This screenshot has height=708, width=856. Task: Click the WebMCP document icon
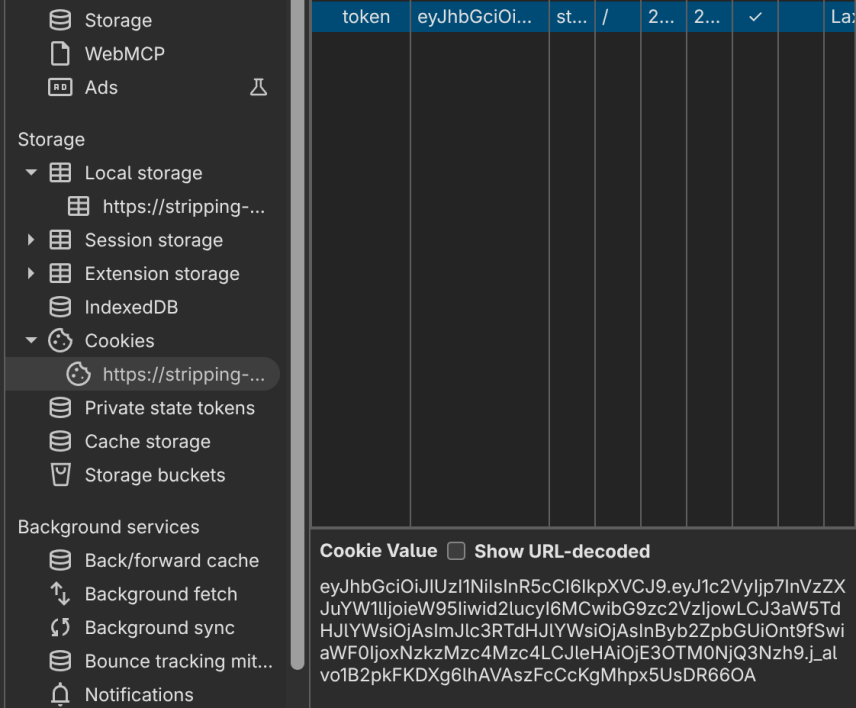point(60,53)
